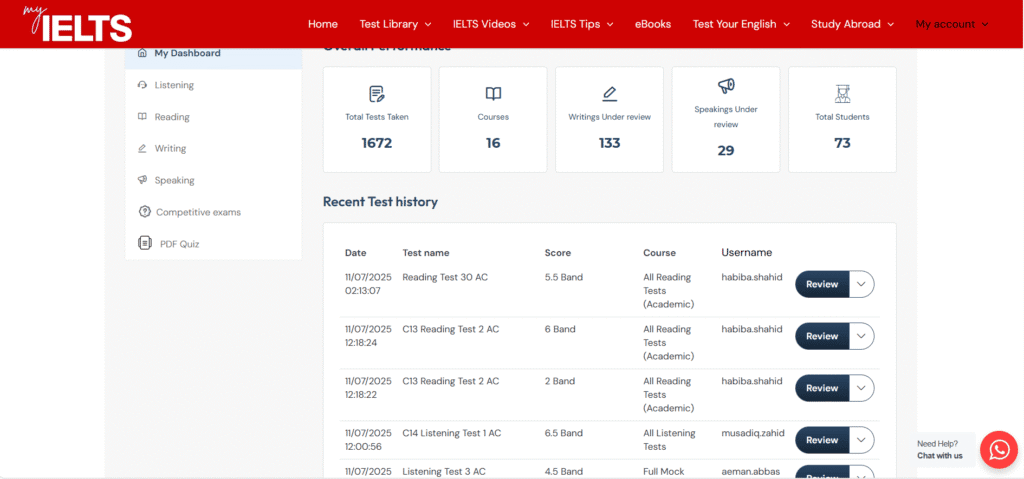Click the 5.5 Band score cell

click(564, 277)
